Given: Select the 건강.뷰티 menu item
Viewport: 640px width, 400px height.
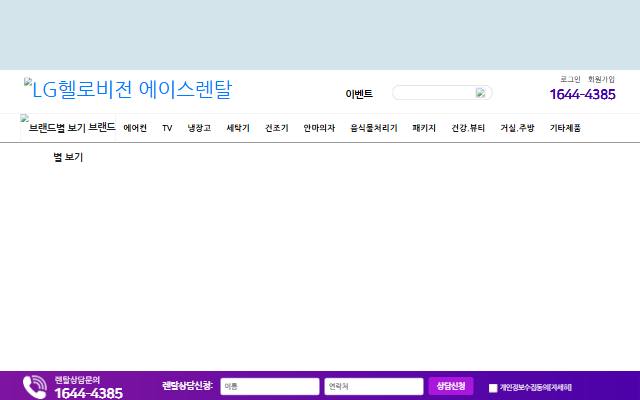Looking at the screenshot, I should (x=468, y=128).
